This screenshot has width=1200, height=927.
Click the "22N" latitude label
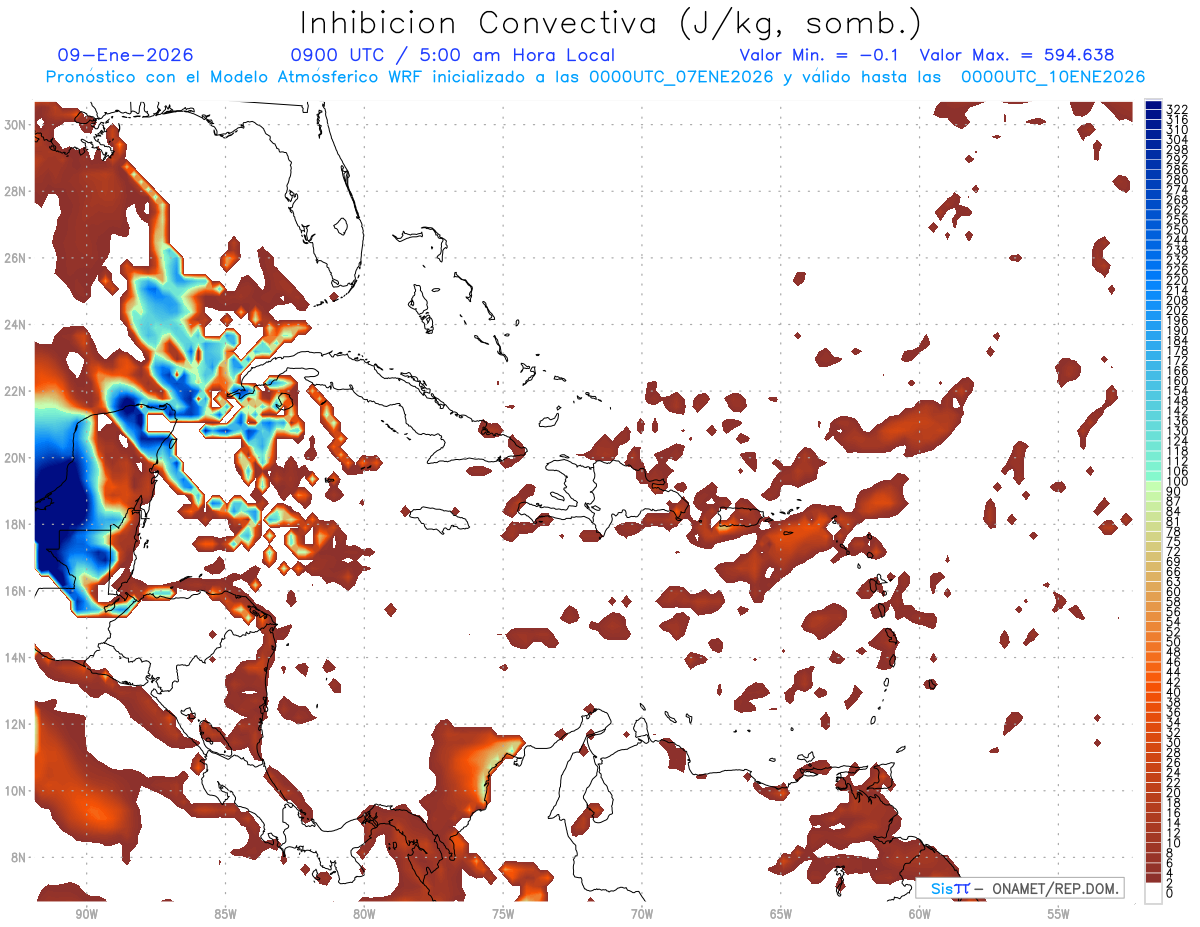pyautogui.click(x=17, y=391)
